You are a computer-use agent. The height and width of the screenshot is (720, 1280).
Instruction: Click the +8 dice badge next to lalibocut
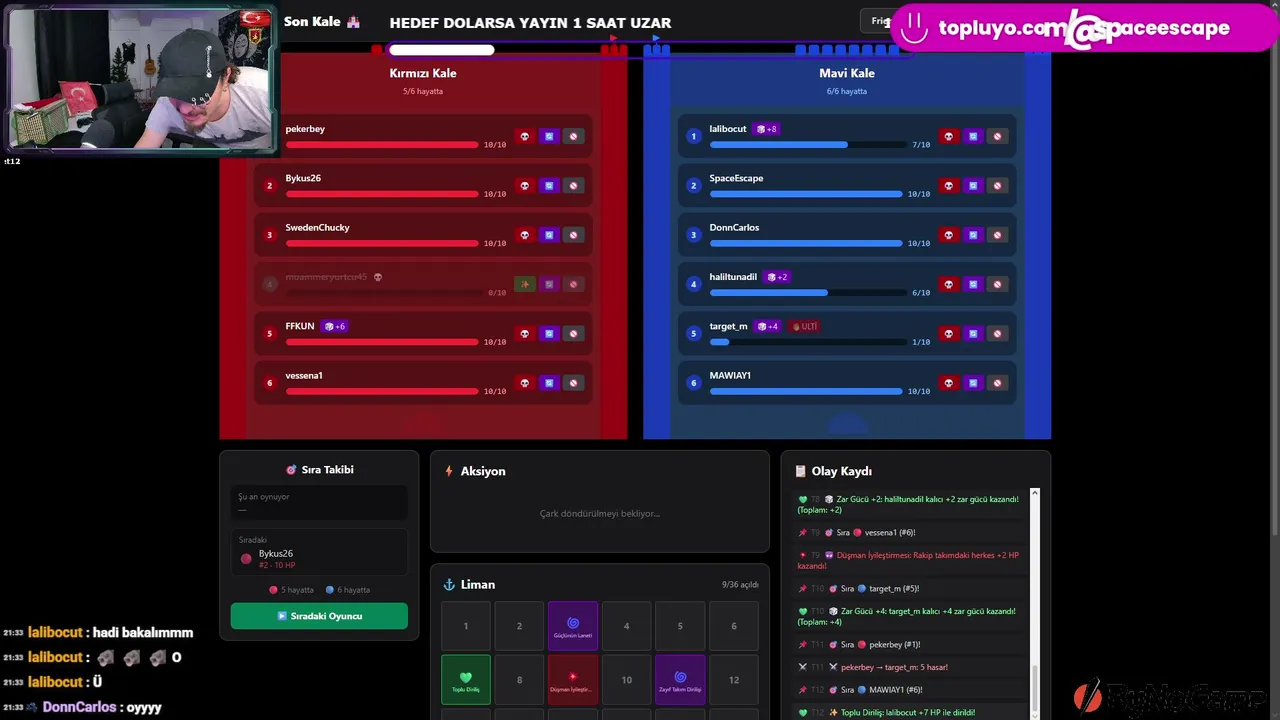tap(767, 129)
